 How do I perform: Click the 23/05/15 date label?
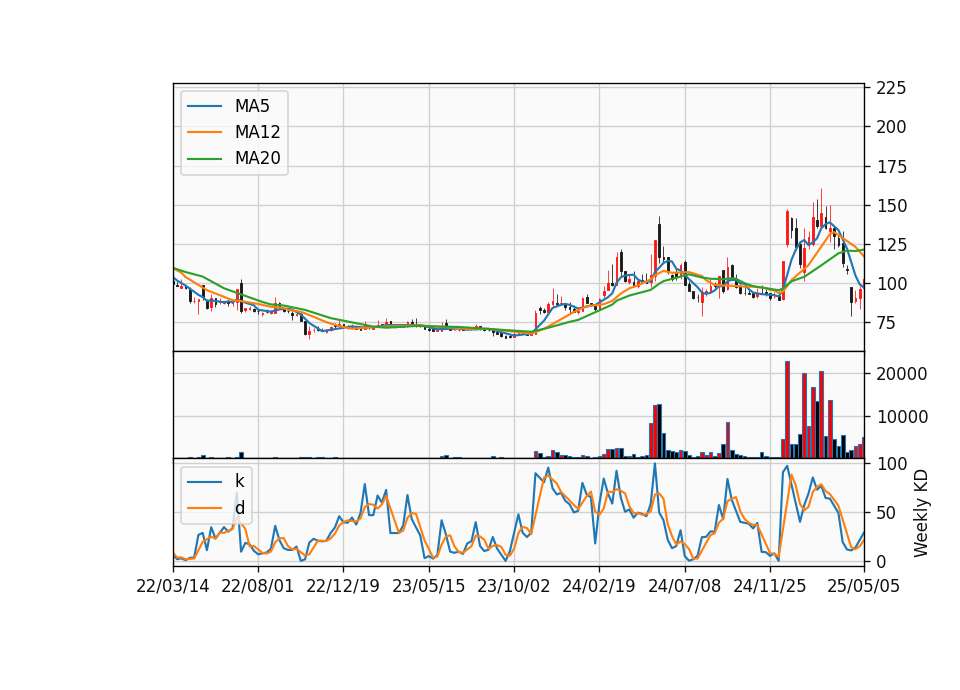click(429, 586)
